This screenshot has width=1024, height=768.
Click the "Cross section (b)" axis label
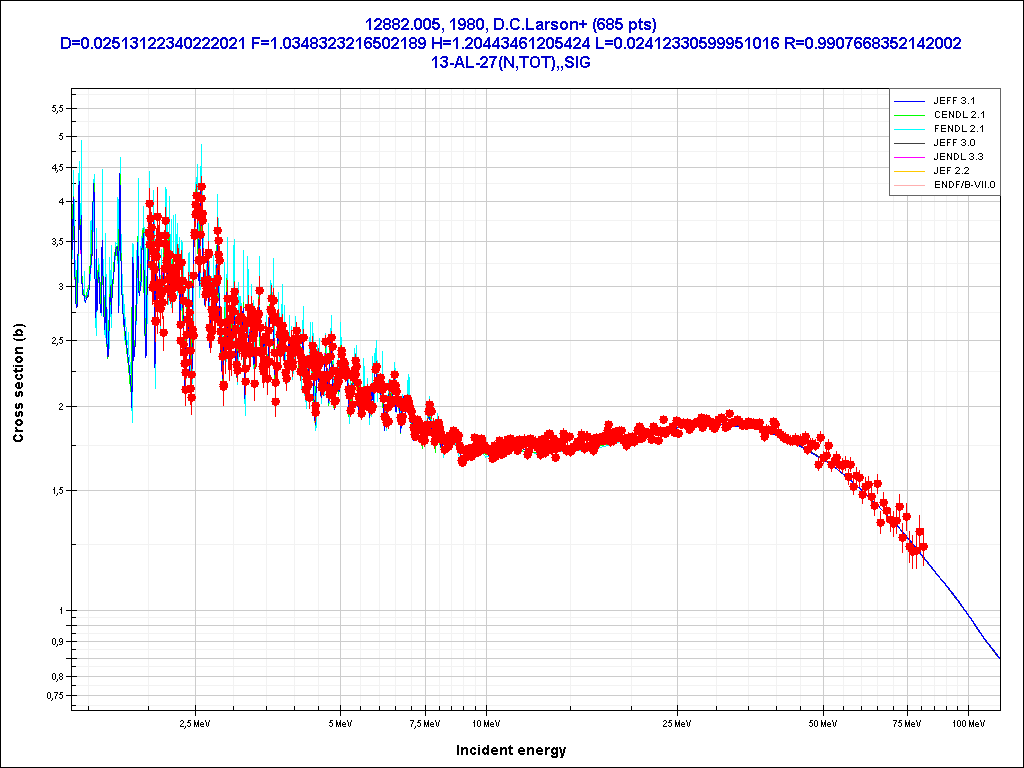click(x=18, y=383)
